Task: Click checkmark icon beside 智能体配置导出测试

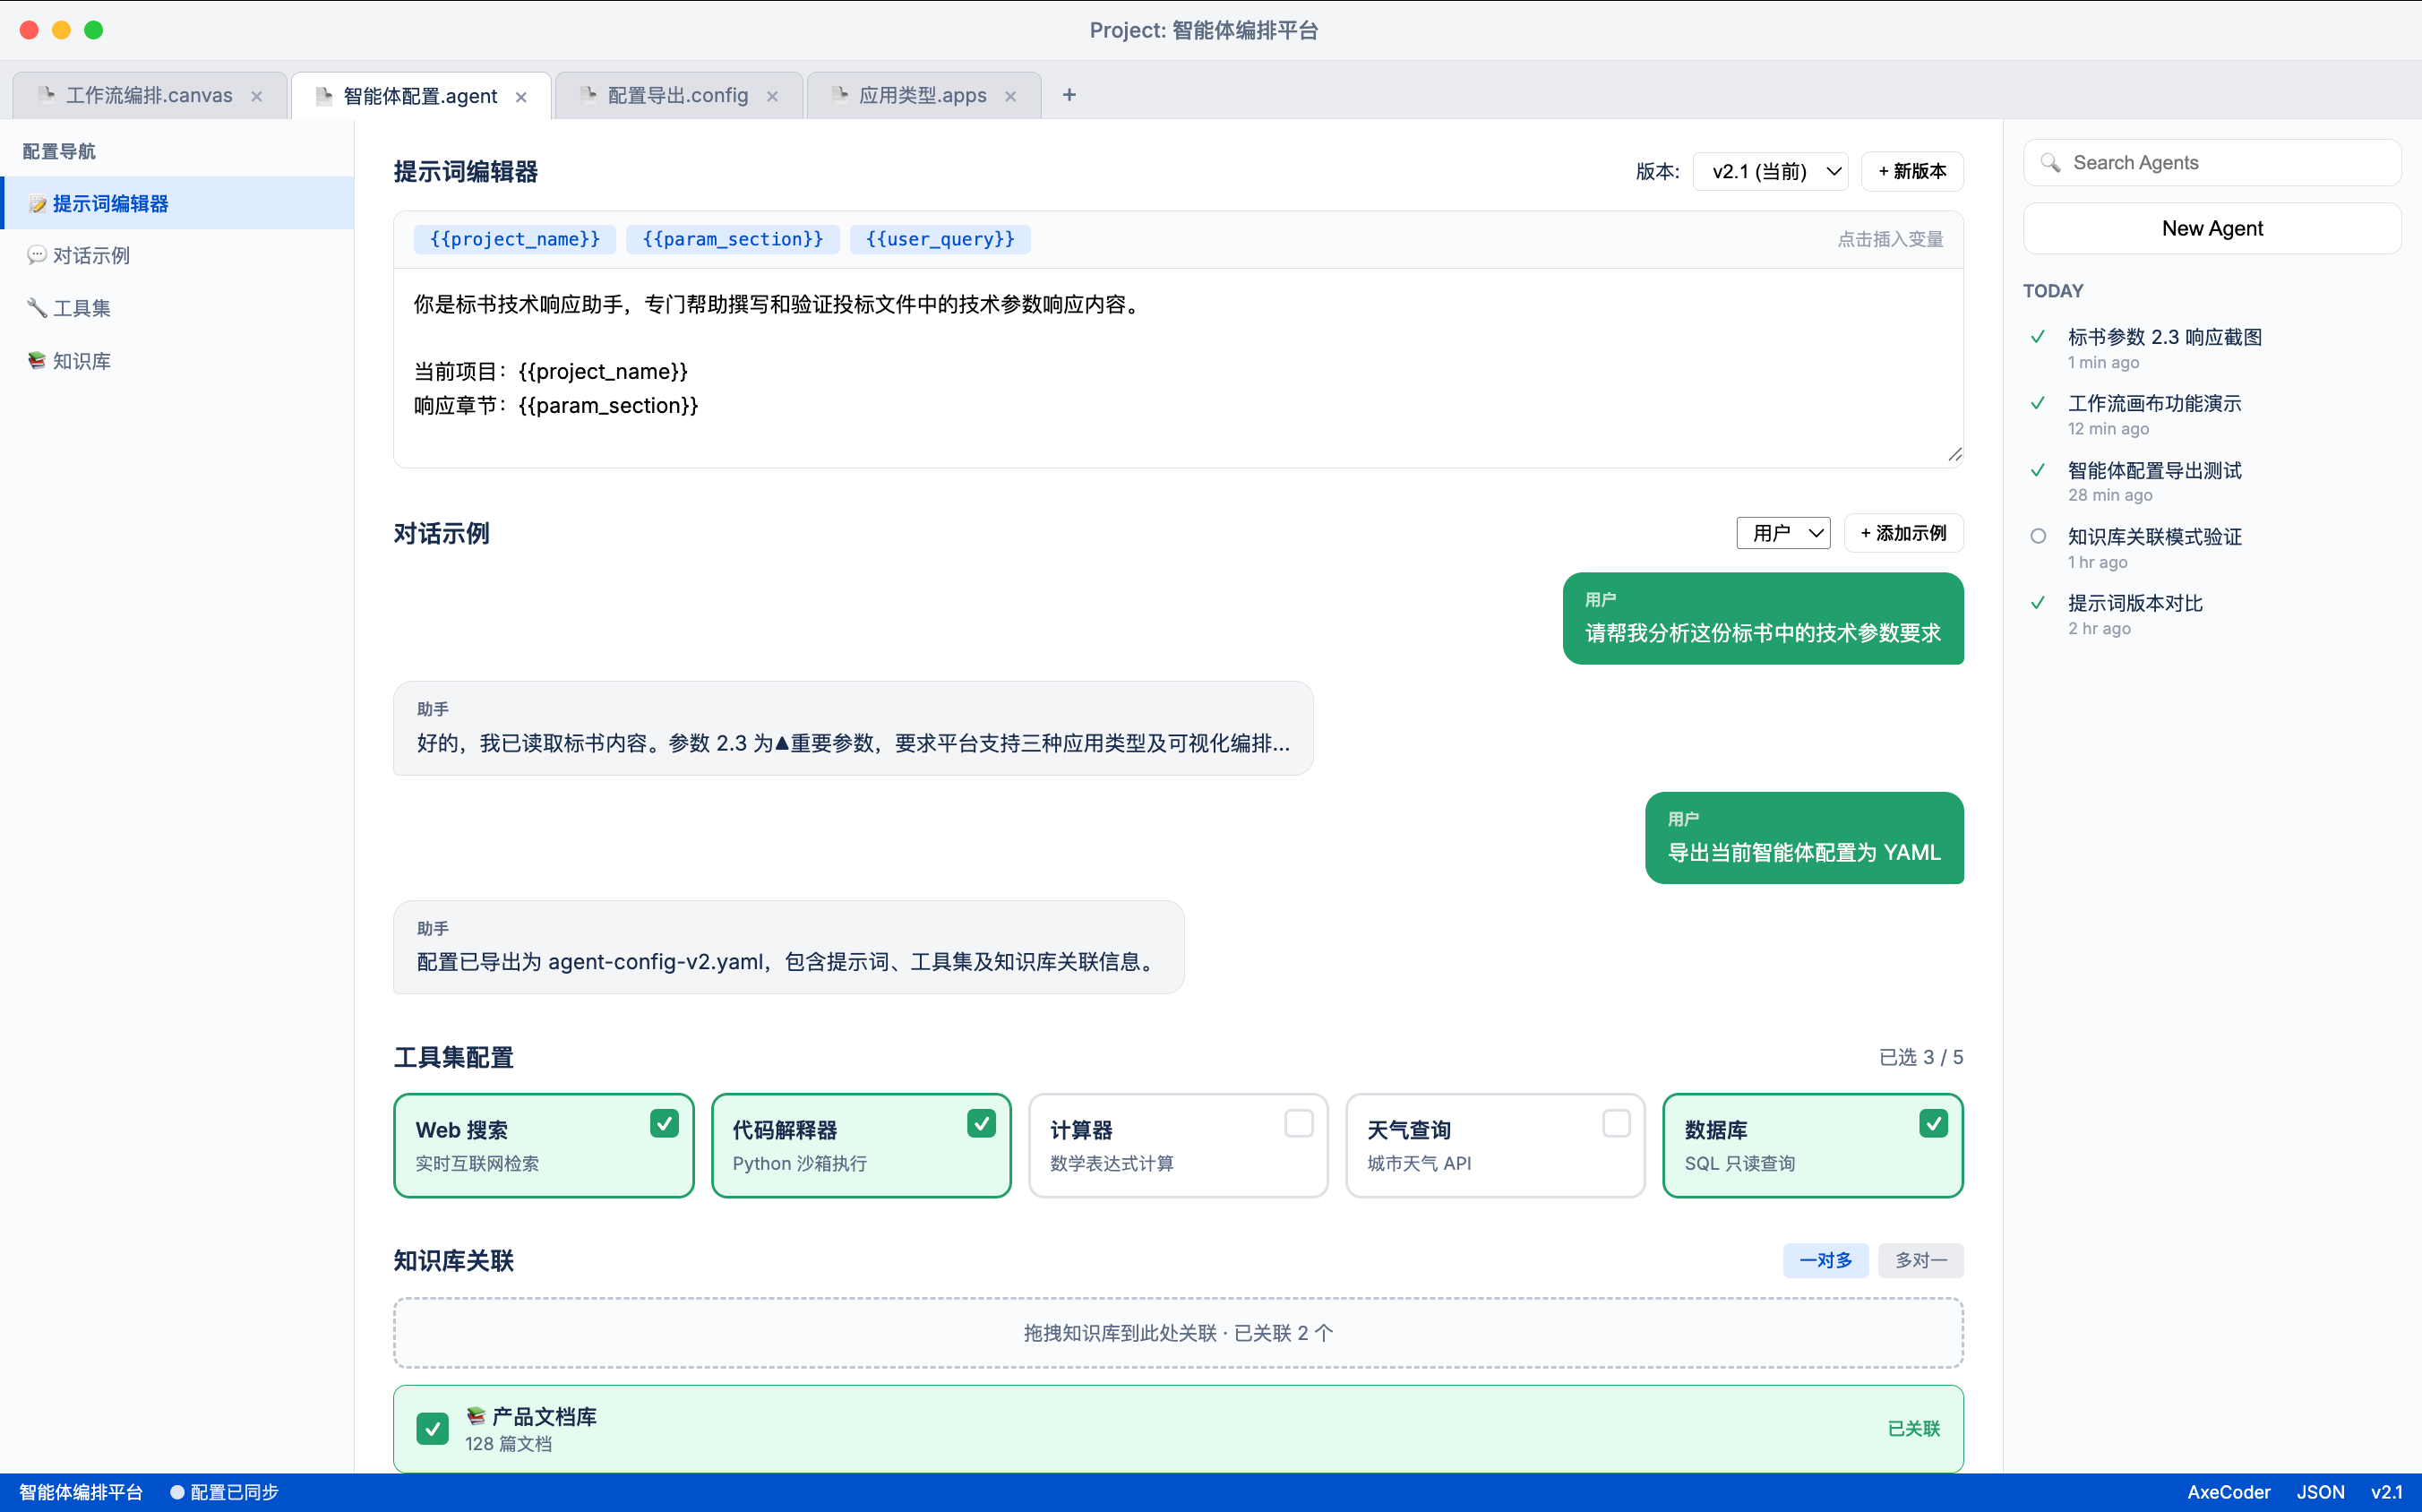Action: click(2038, 470)
